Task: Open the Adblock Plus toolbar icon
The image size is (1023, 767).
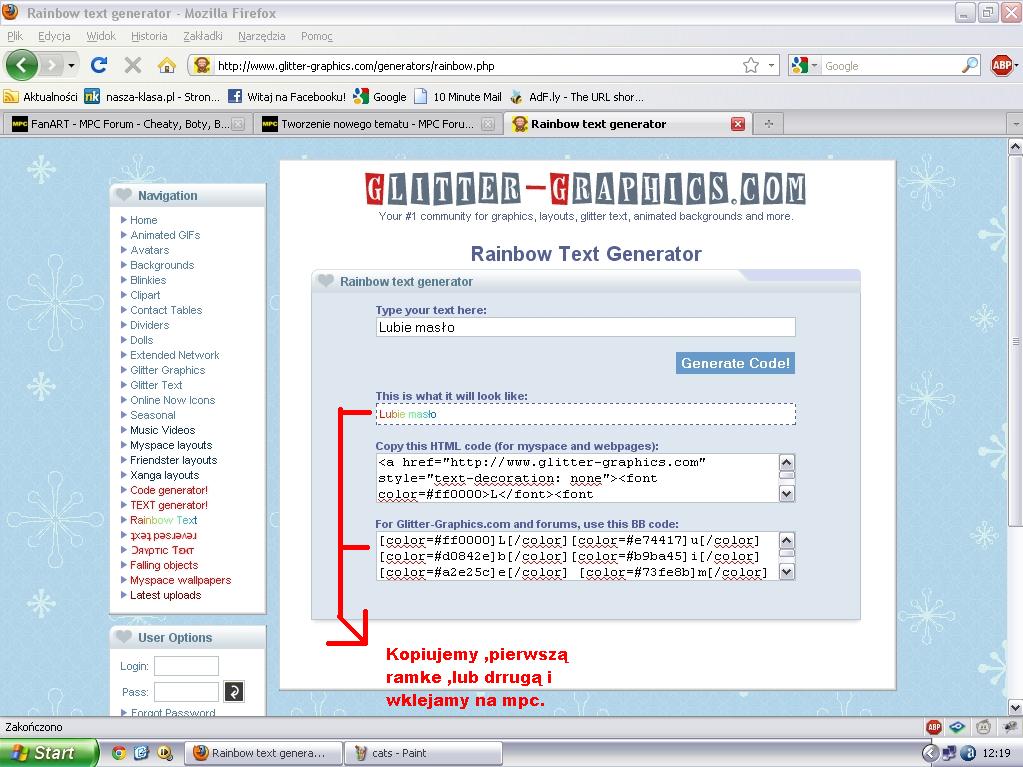Action: (1001, 65)
